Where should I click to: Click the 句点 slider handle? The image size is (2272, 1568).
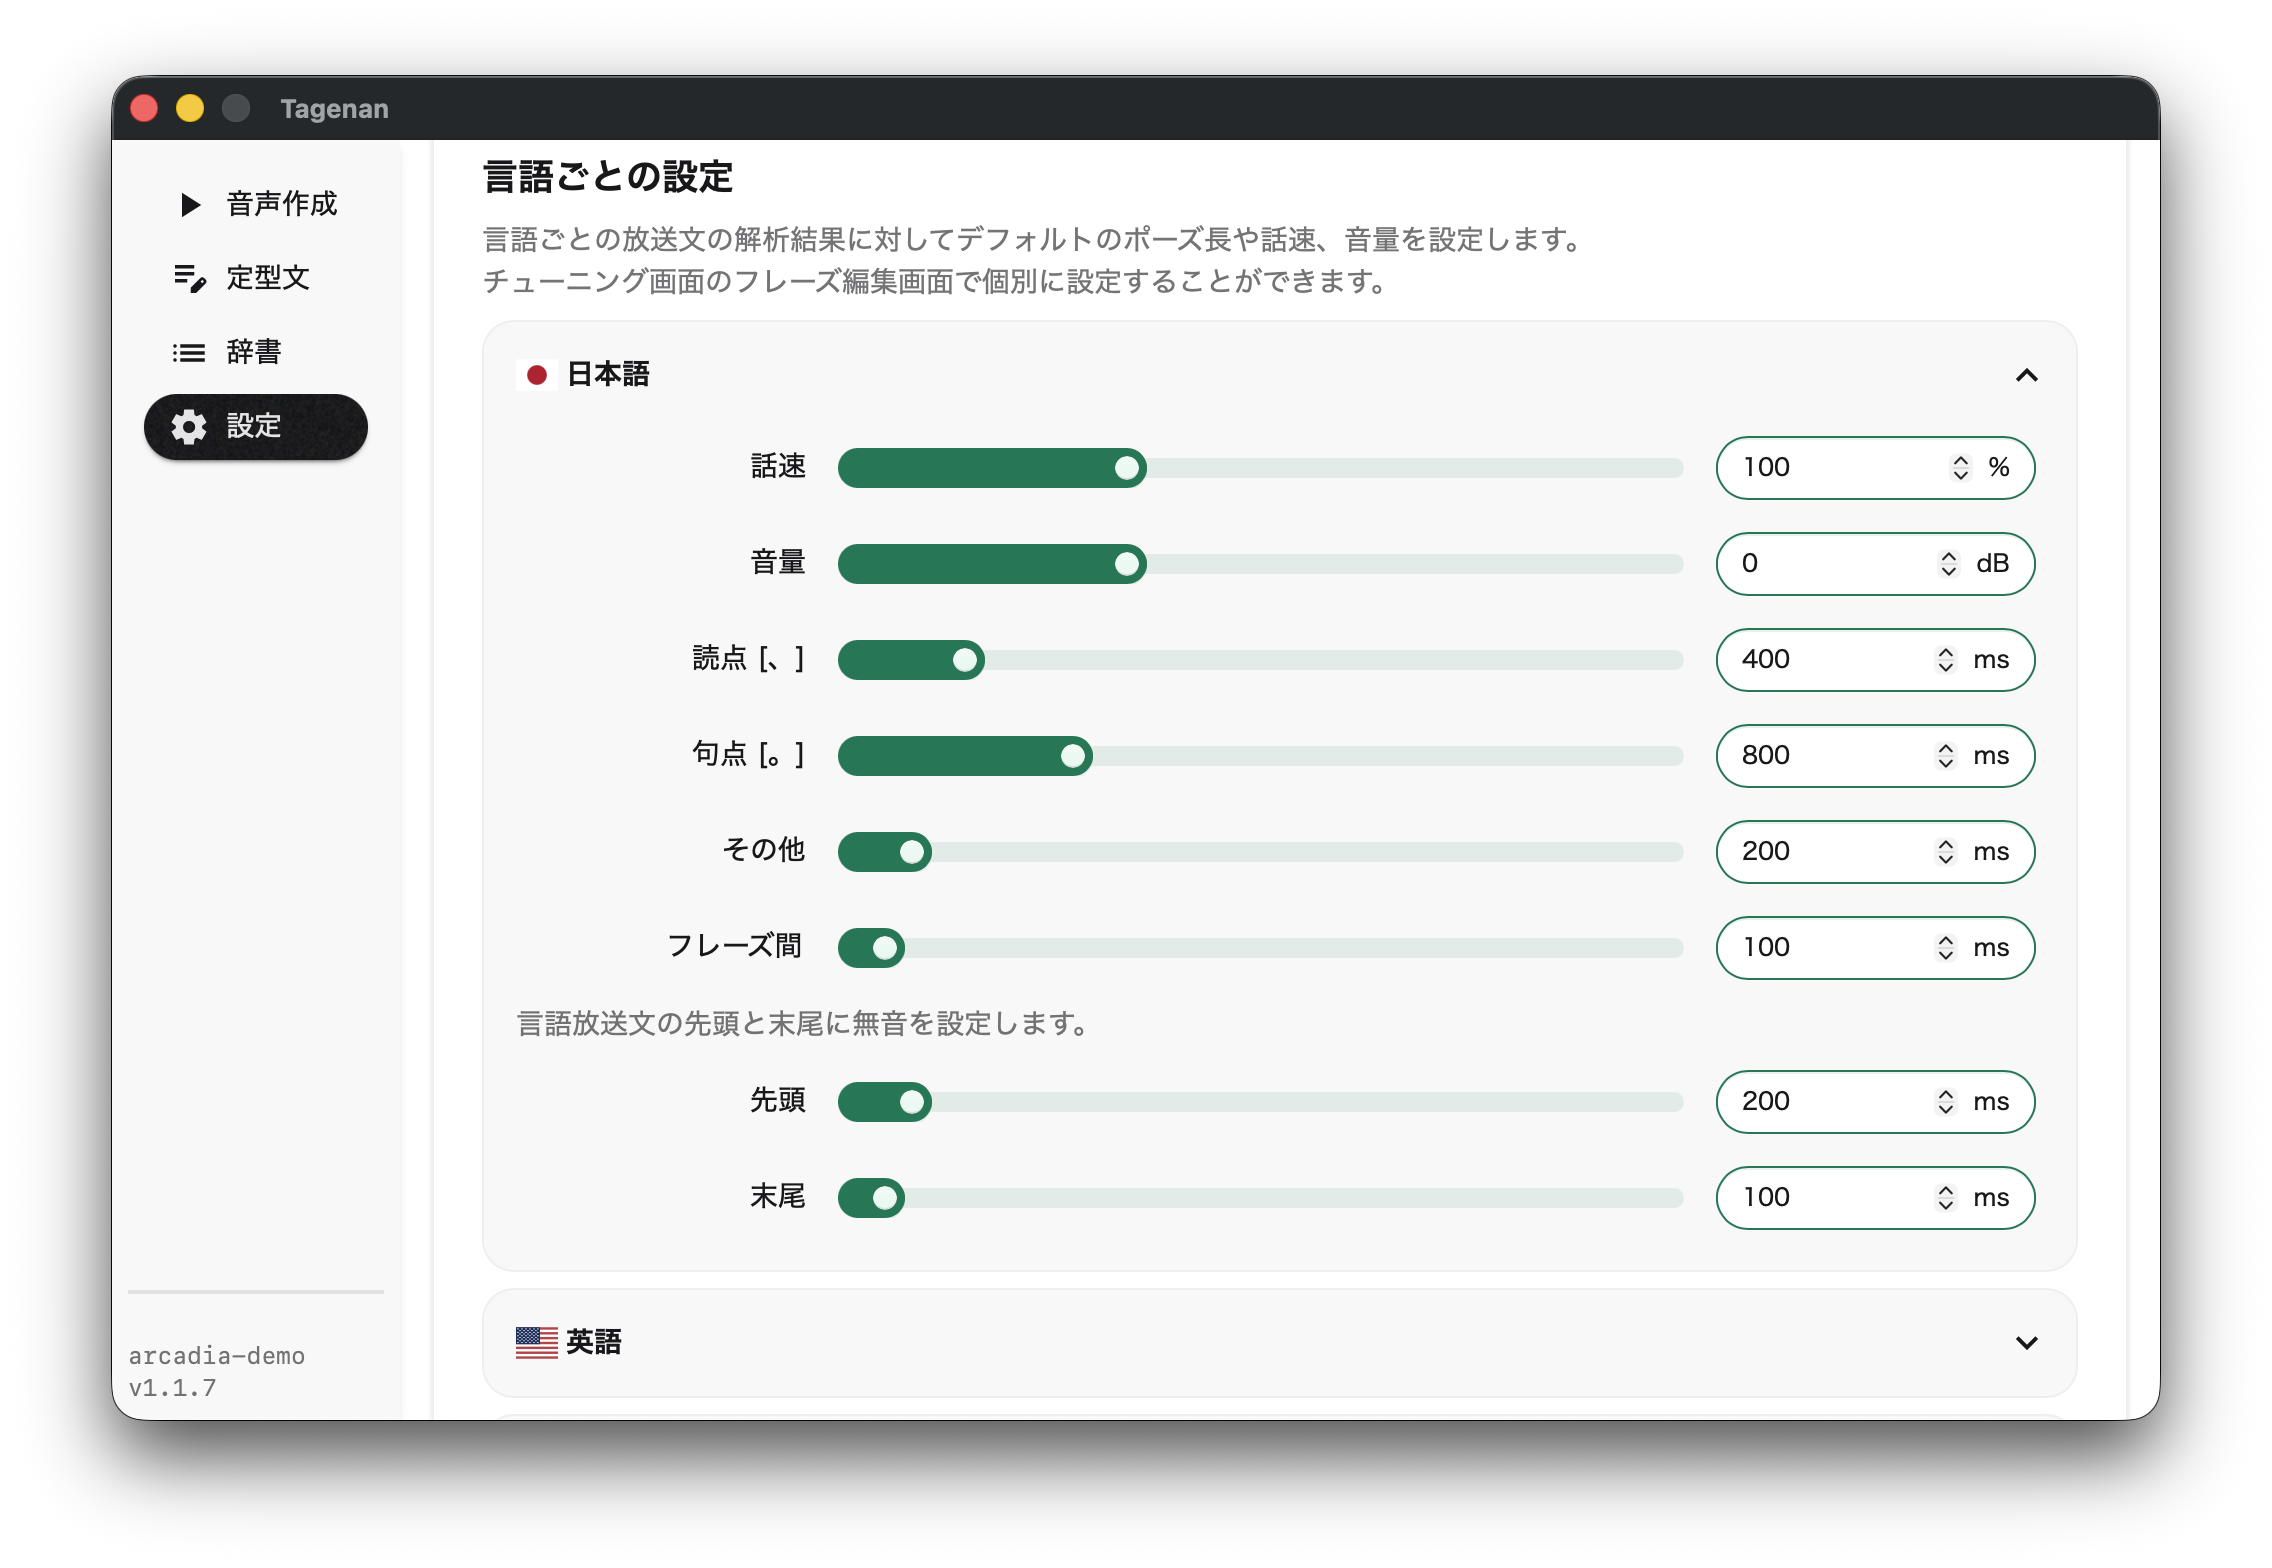click(x=1073, y=756)
